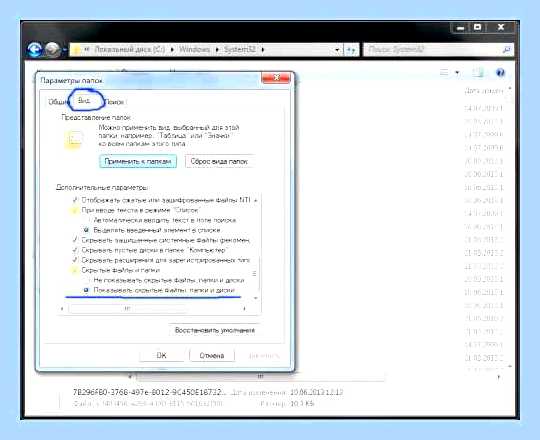The width and height of the screenshot is (540, 440).
Task: Minimize the Explorer window
Action: tap(460, 28)
